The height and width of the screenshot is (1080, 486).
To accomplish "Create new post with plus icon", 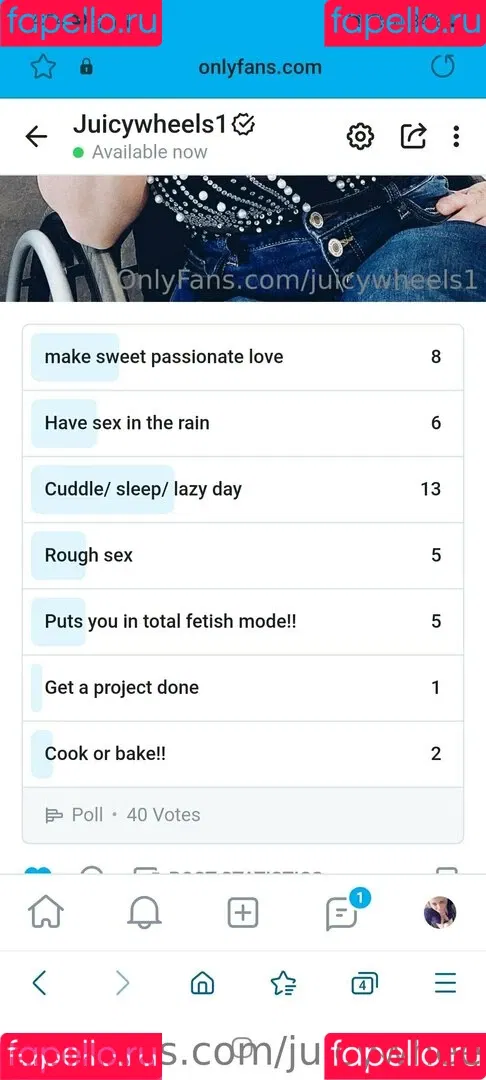I will coord(243,913).
